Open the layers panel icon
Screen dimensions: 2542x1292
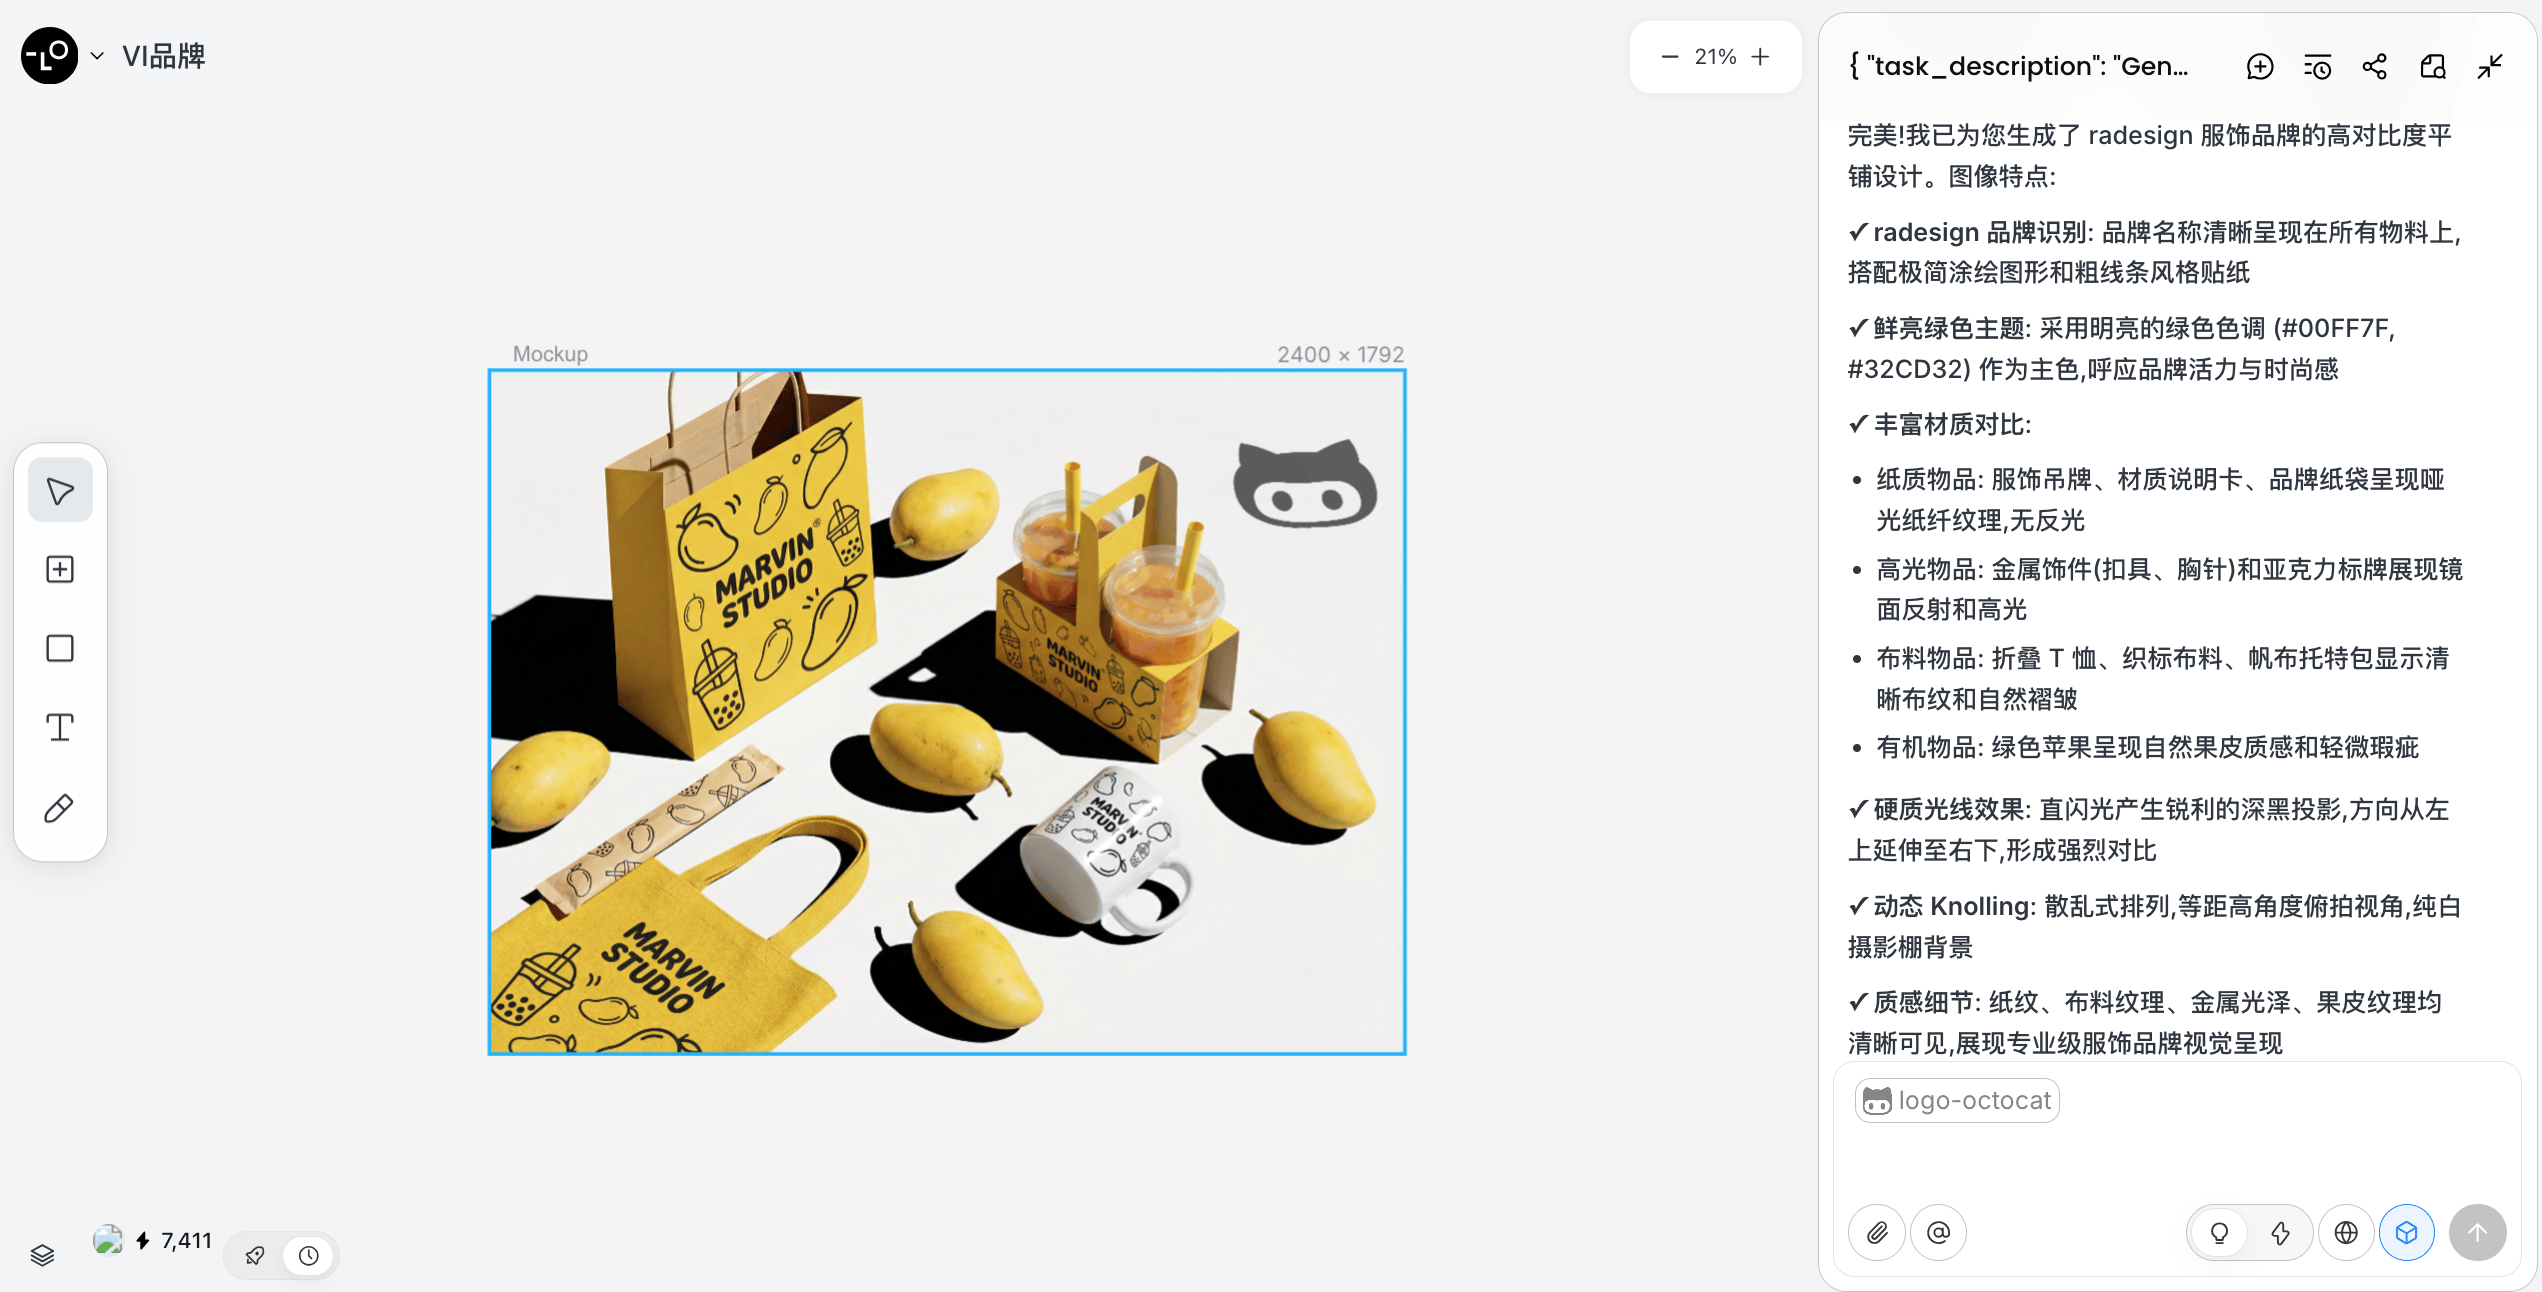(x=42, y=1255)
